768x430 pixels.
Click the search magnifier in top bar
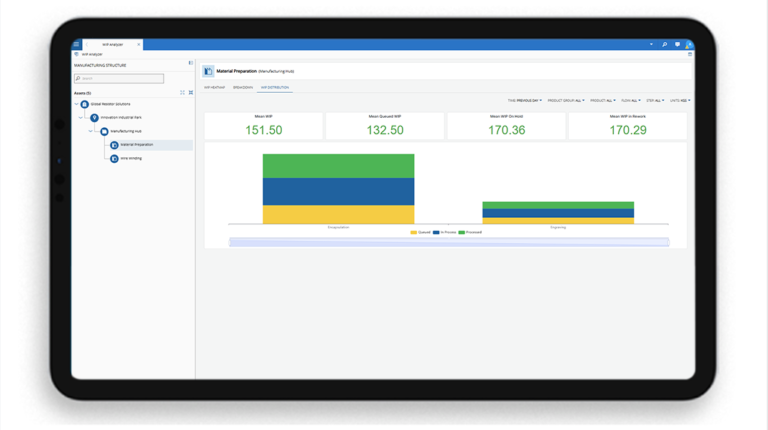click(664, 45)
